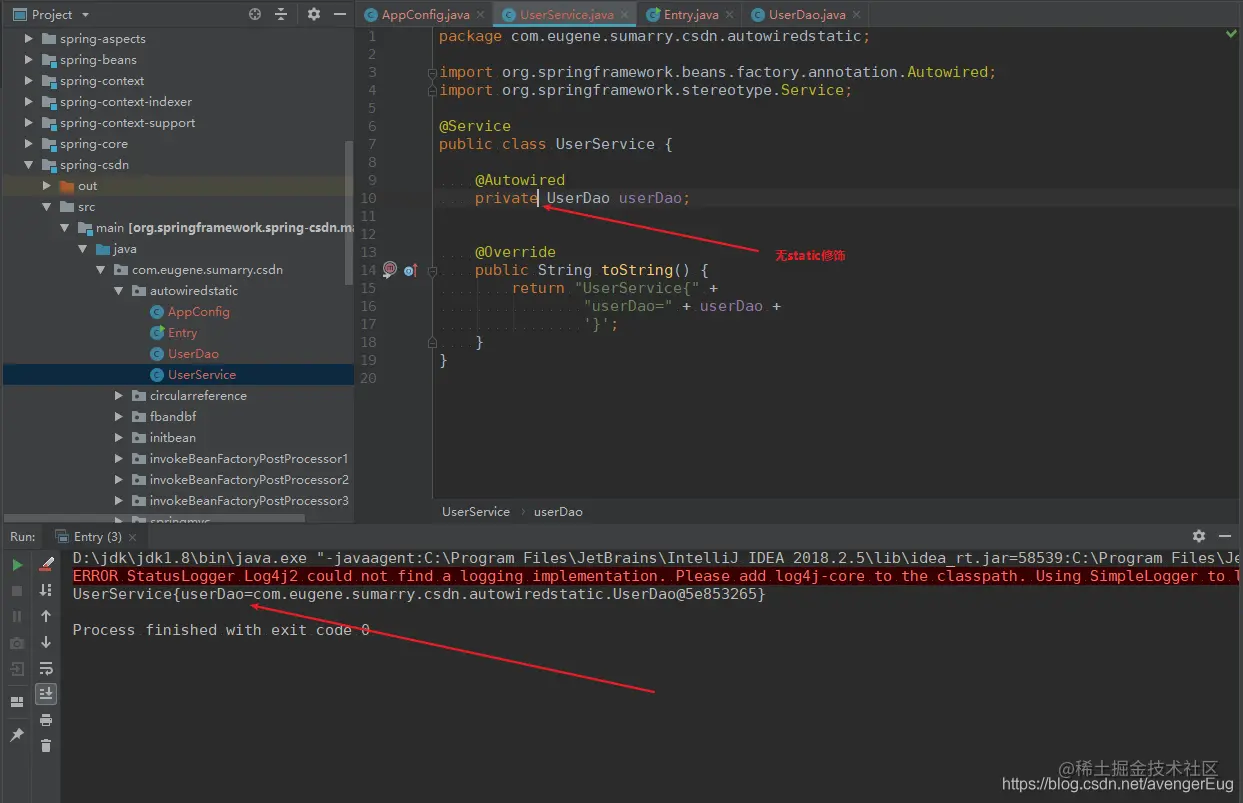
Task: Open UserDao in the project tree
Action: coord(193,354)
